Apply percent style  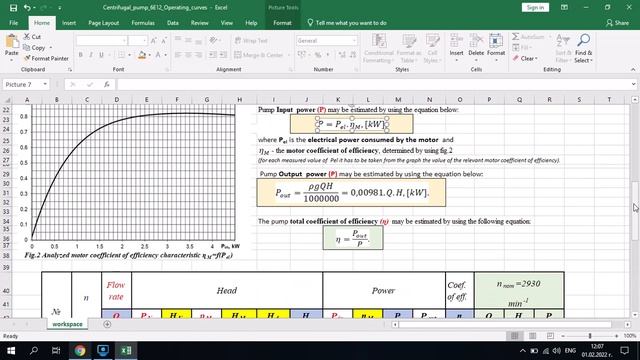(318, 55)
